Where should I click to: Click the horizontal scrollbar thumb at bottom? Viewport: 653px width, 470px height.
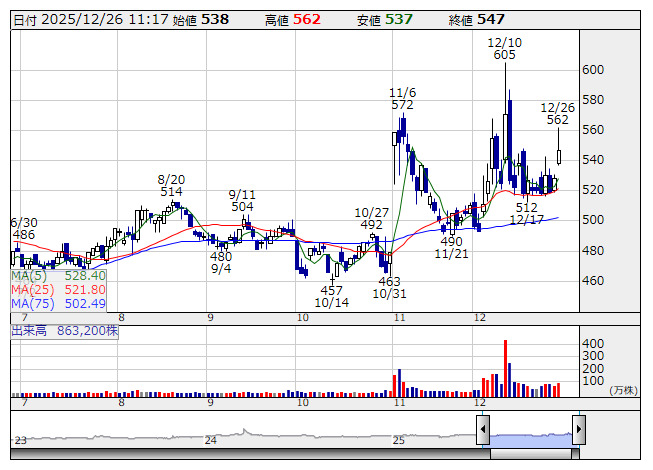[531, 454]
